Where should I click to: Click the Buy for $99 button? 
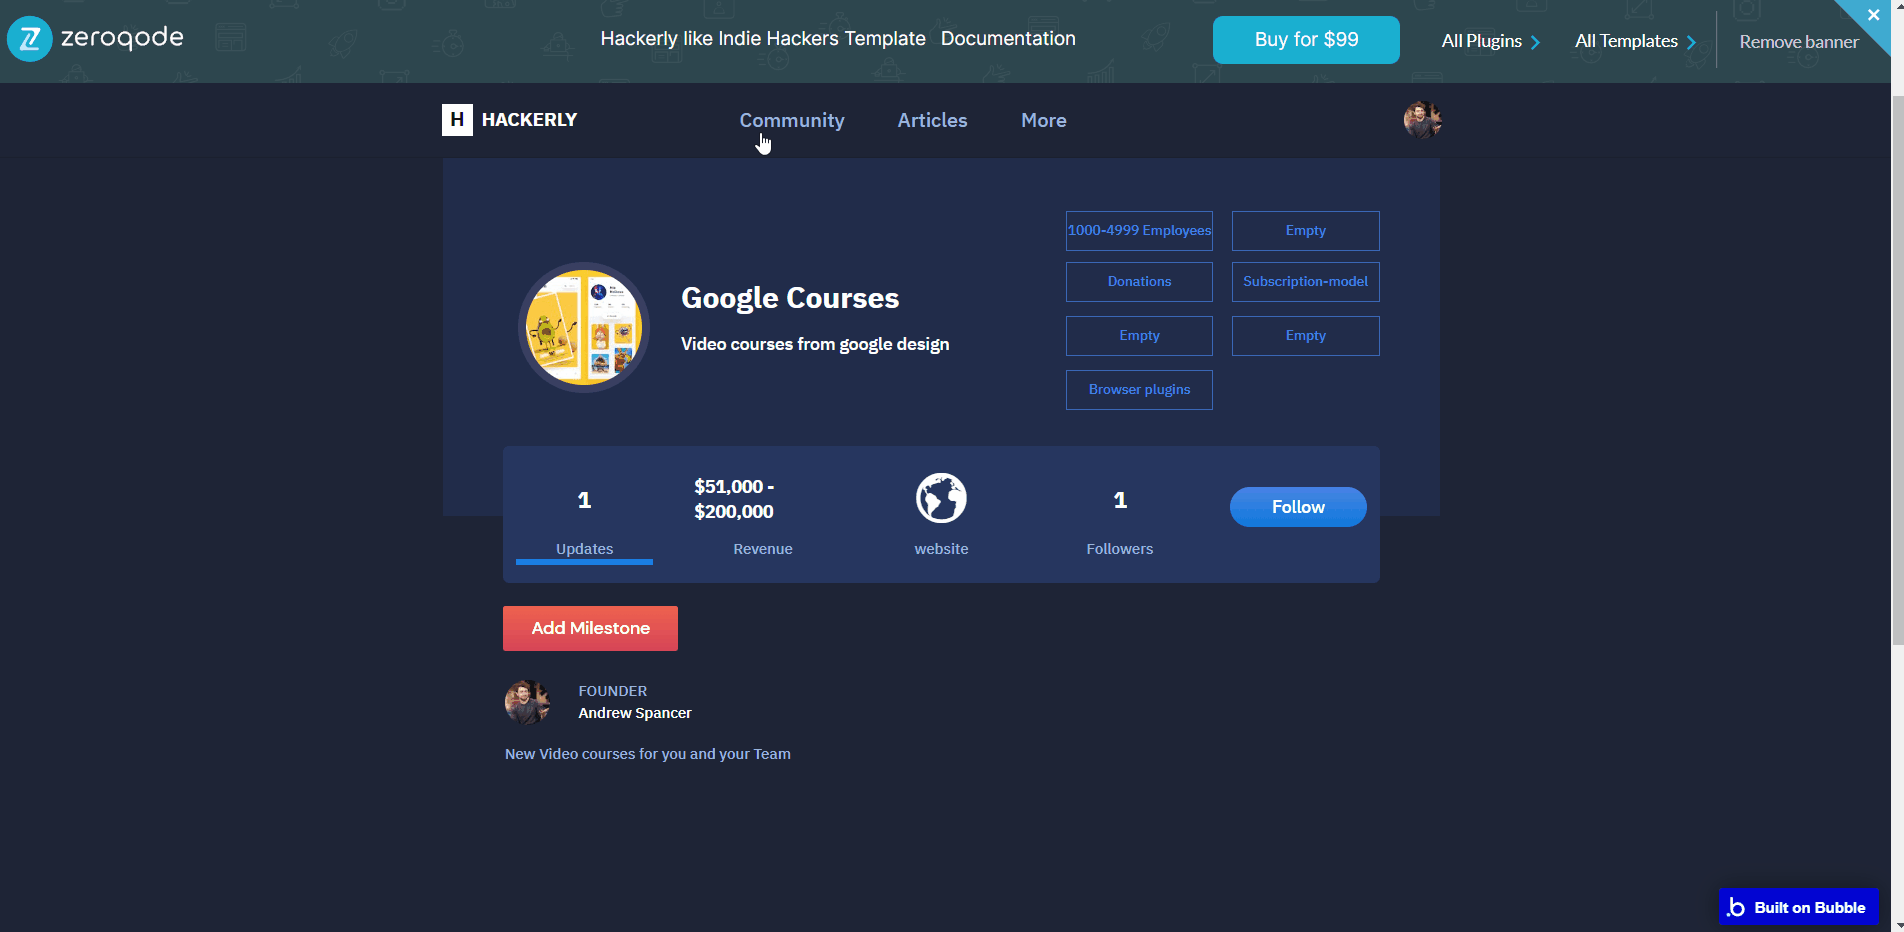[x=1306, y=40]
